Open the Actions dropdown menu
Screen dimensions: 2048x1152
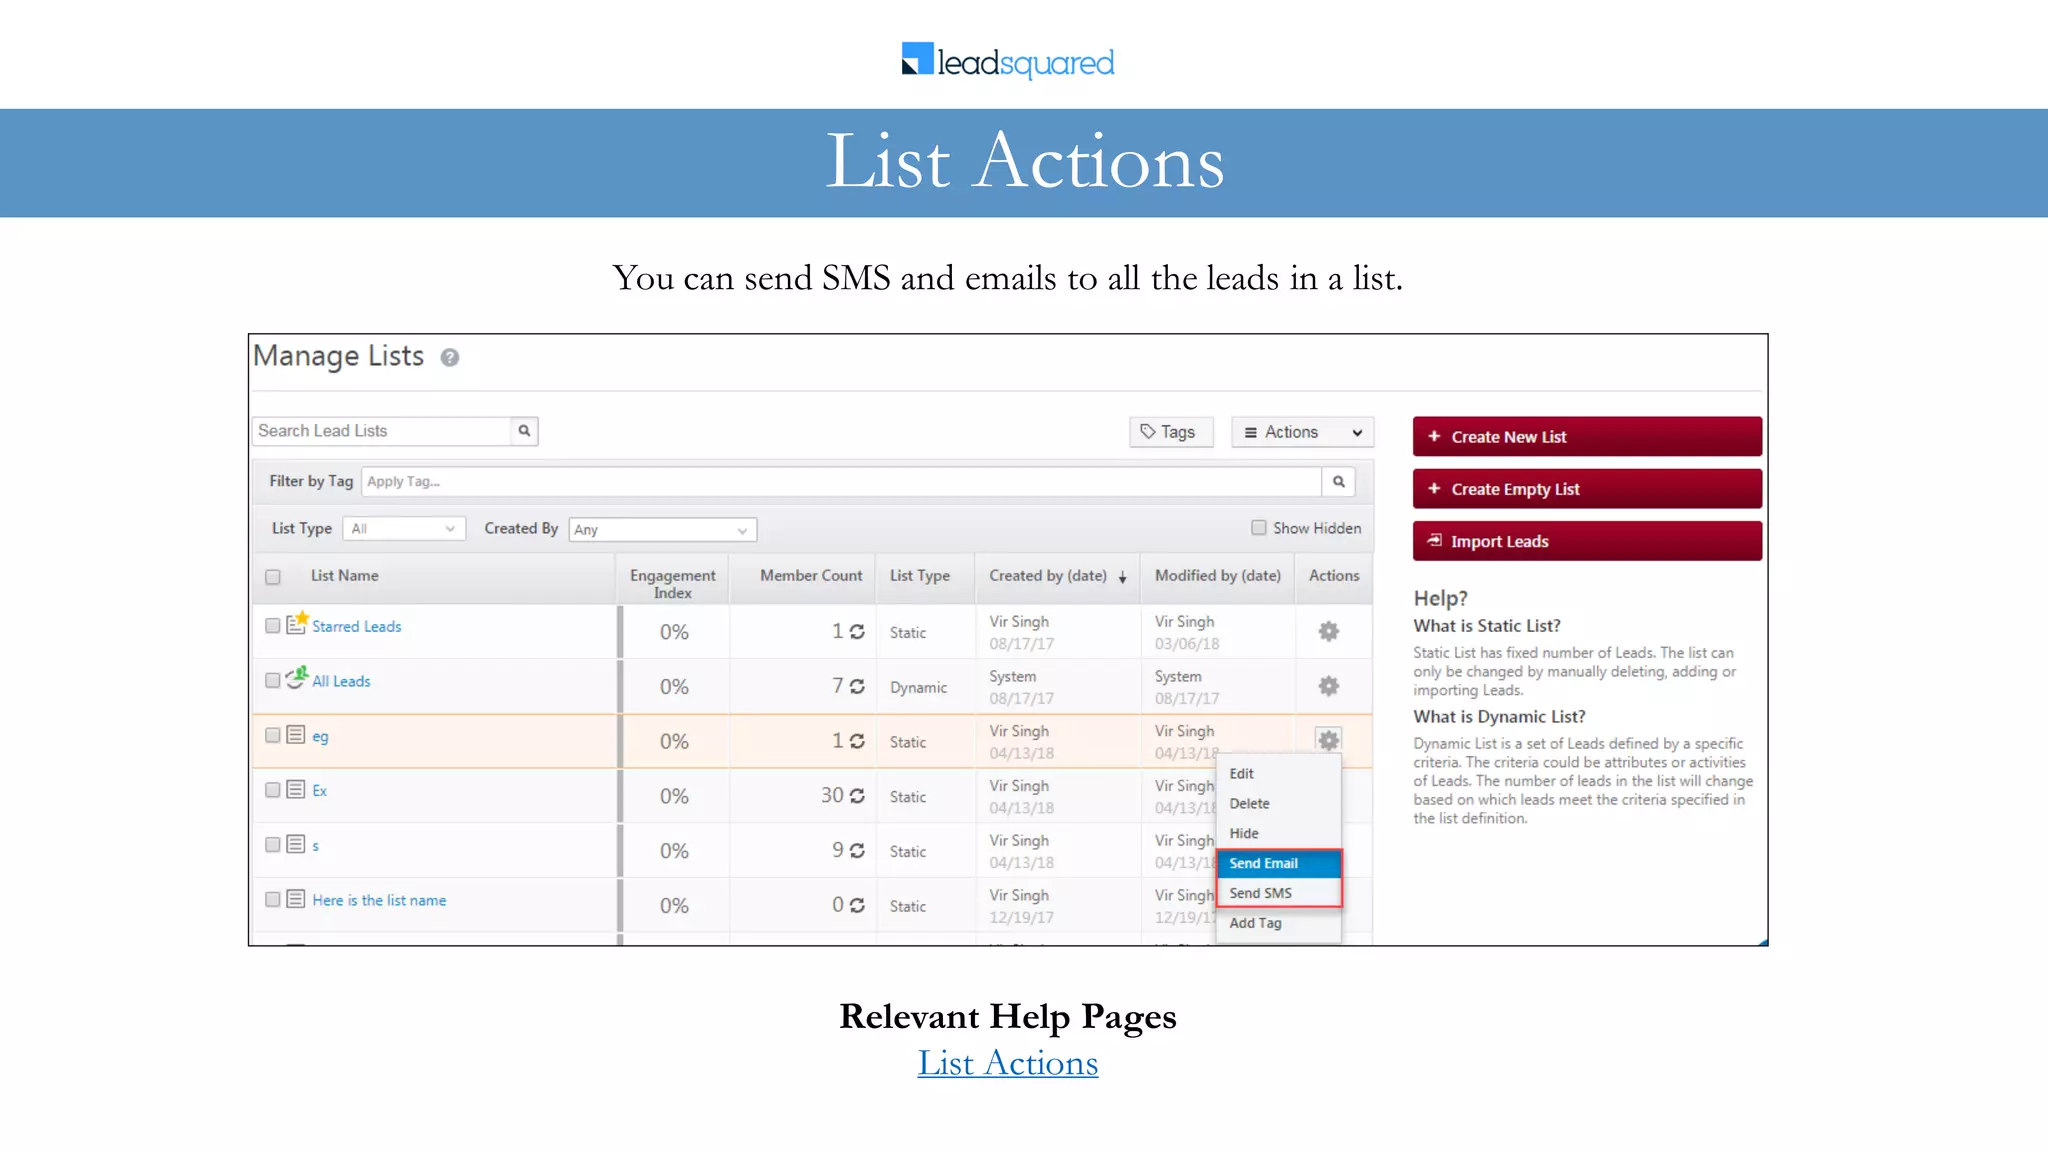click(x=1302, y=432)
